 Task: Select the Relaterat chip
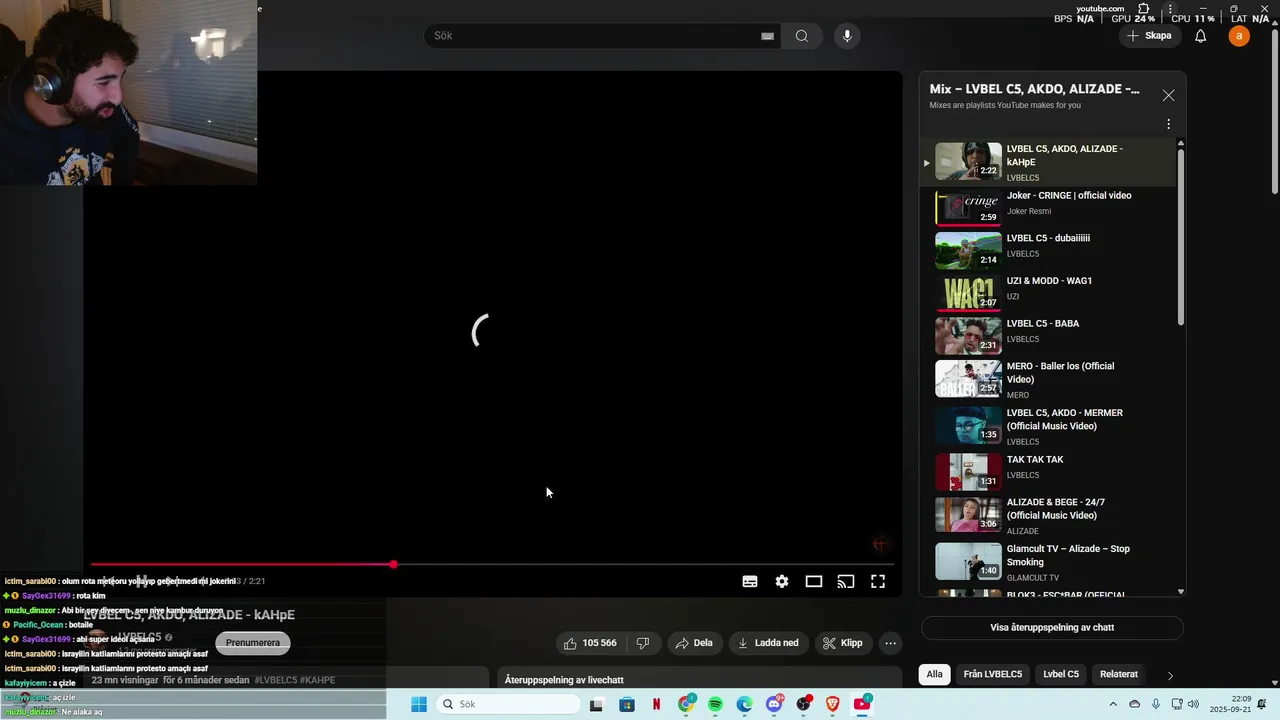[x=1119, y=674]
